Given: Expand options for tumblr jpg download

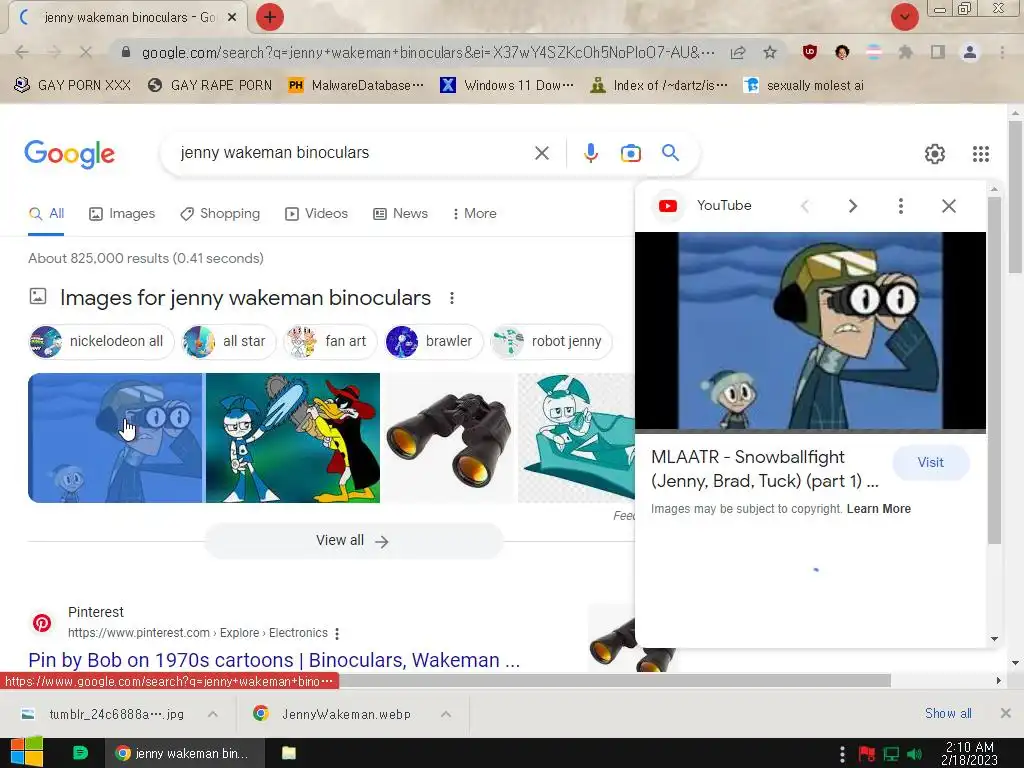Looking at the screenshot, I should 213,714.
